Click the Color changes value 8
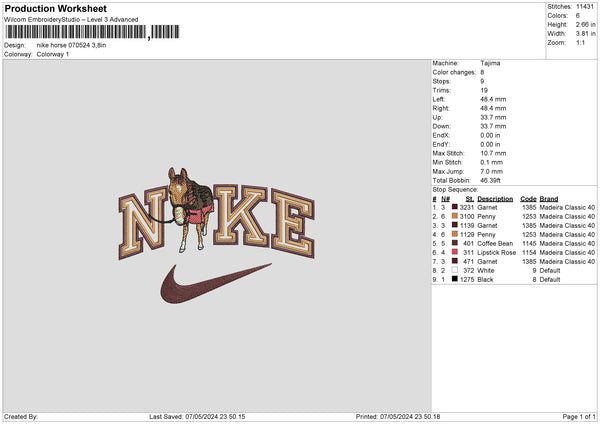This screenshot has width=600, height=424. coord(482,72)
